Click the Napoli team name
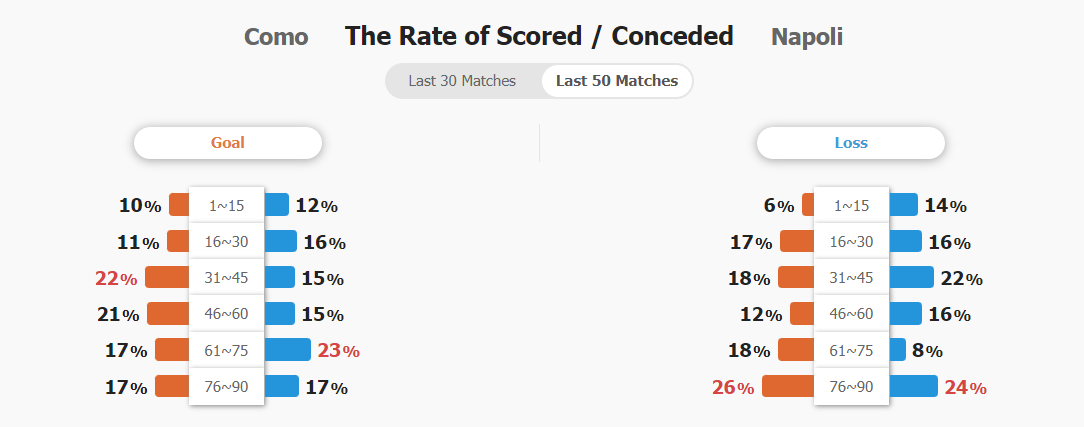1084x427 pixels. pyautogui.click(x=807, y=37)
